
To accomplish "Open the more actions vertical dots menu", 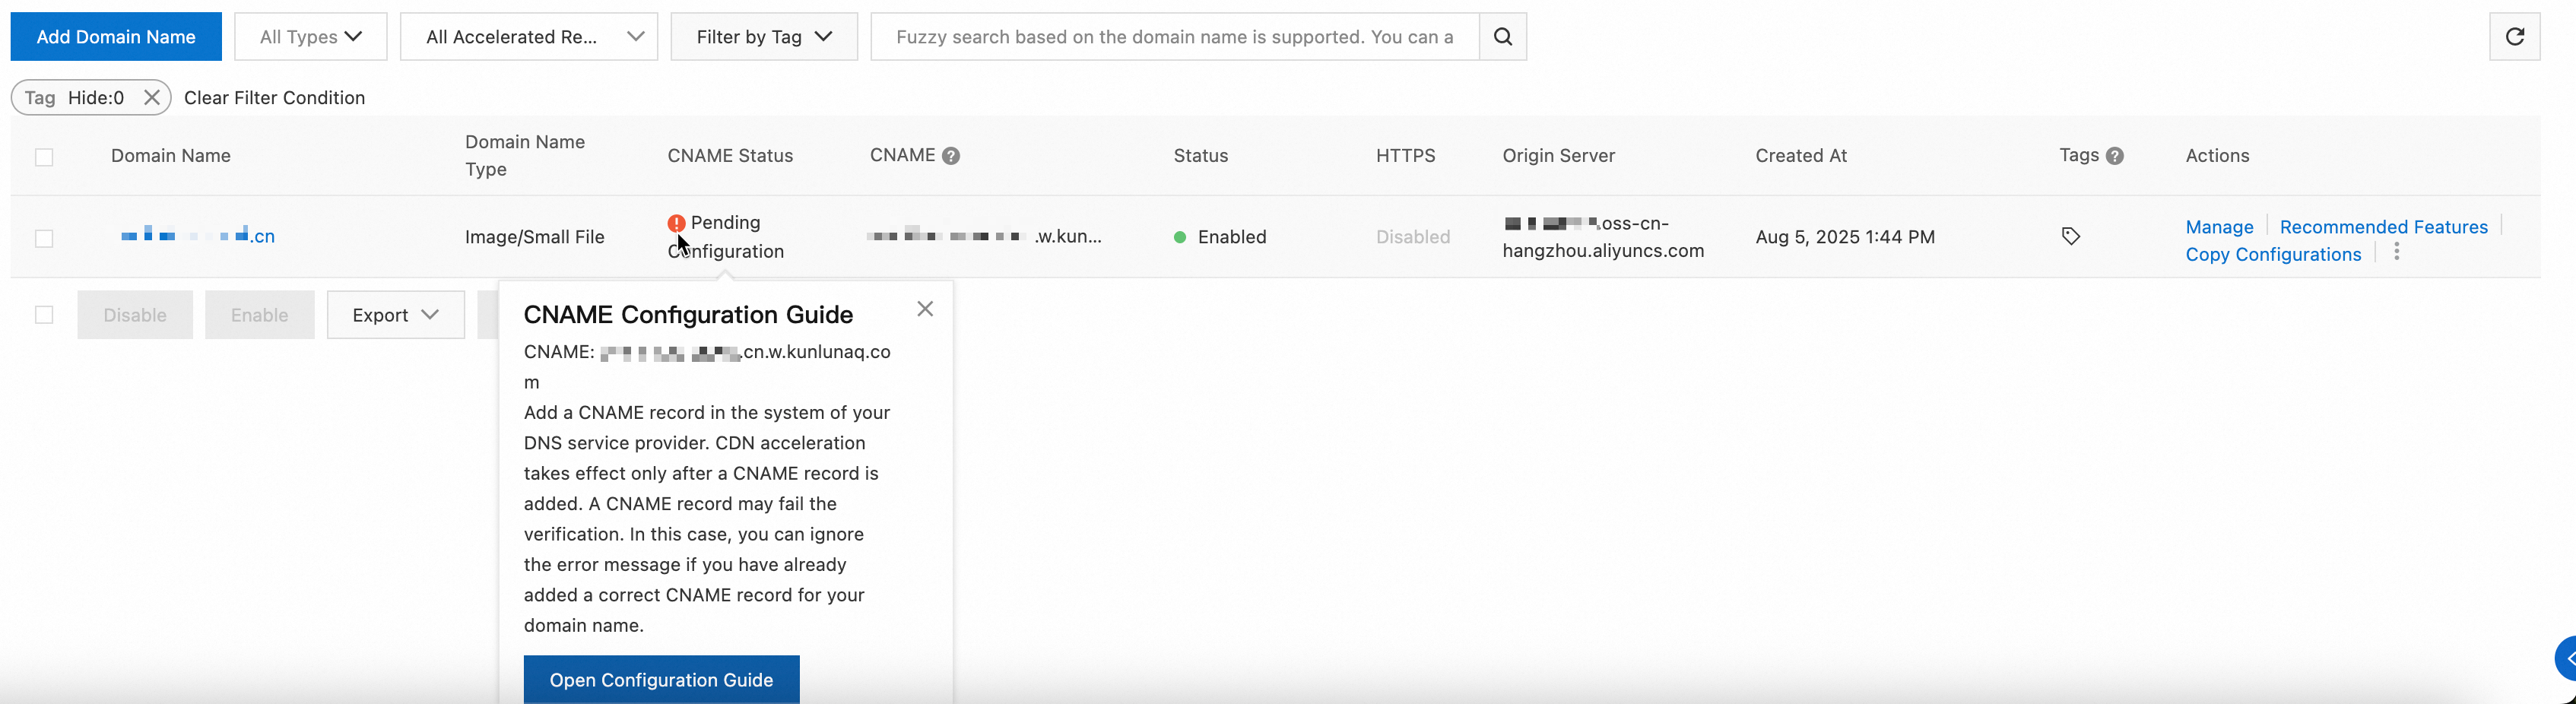I will pyautogui.click(x=2397, y=252).
